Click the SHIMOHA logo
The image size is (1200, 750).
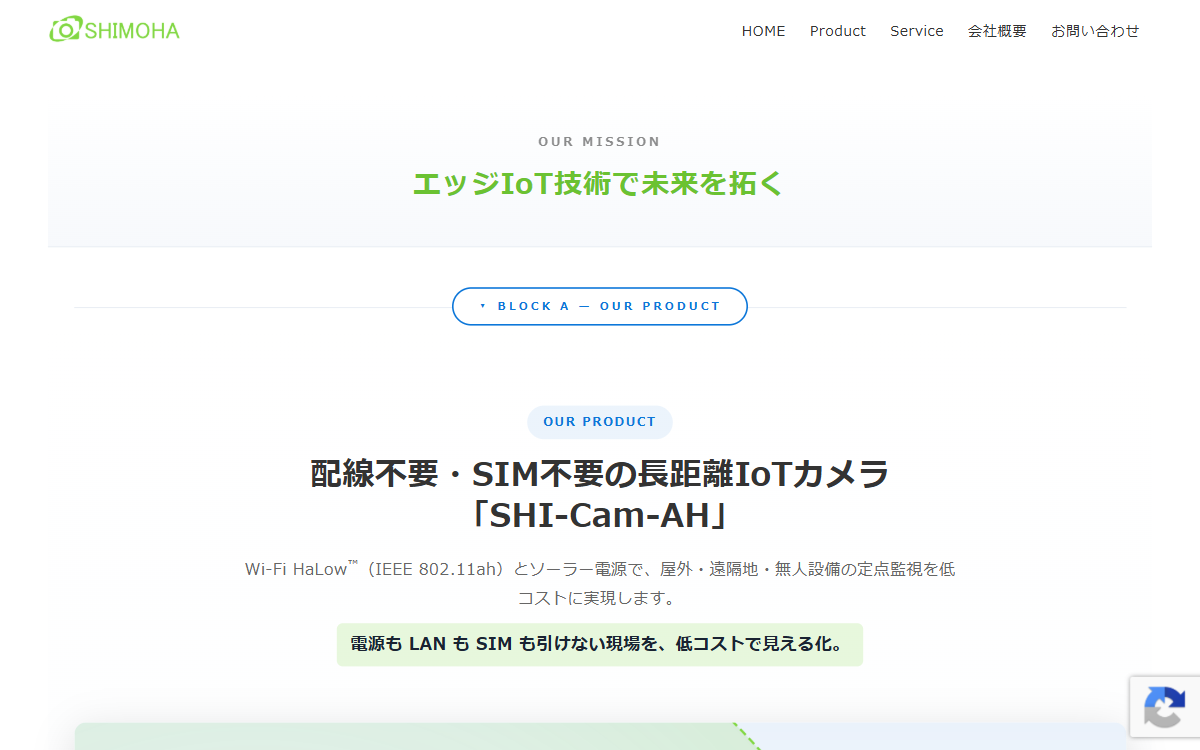[x=114, y=30]
